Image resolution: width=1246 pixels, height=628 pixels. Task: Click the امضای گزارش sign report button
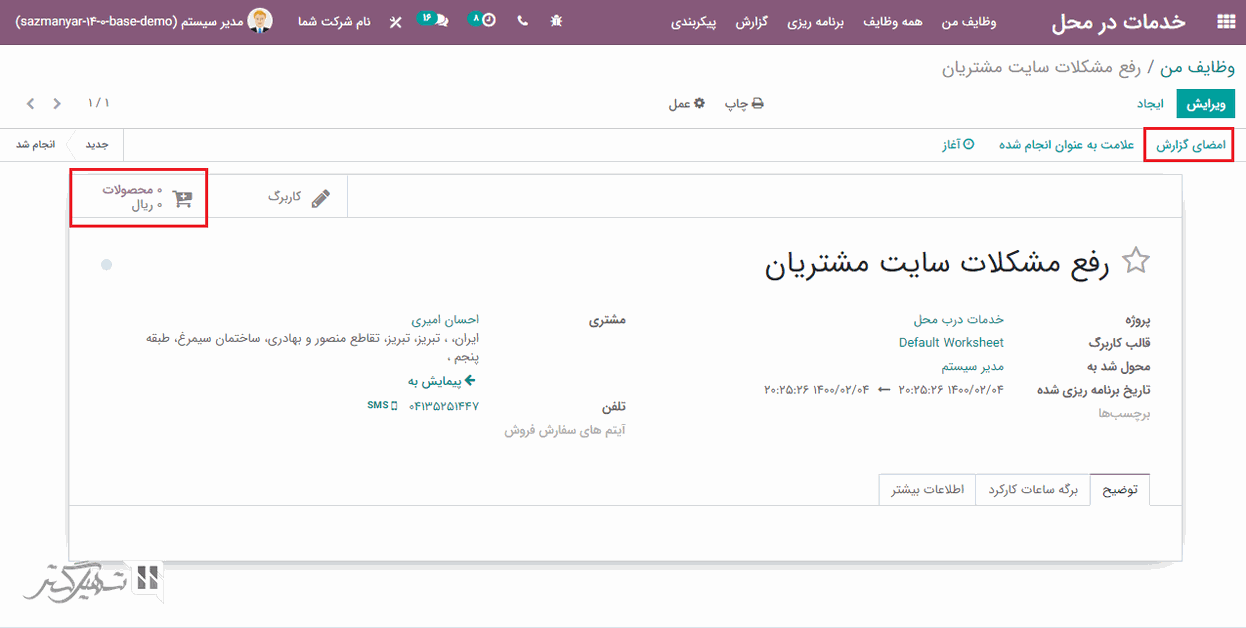pyautogui.click(x=1190, y=145)
